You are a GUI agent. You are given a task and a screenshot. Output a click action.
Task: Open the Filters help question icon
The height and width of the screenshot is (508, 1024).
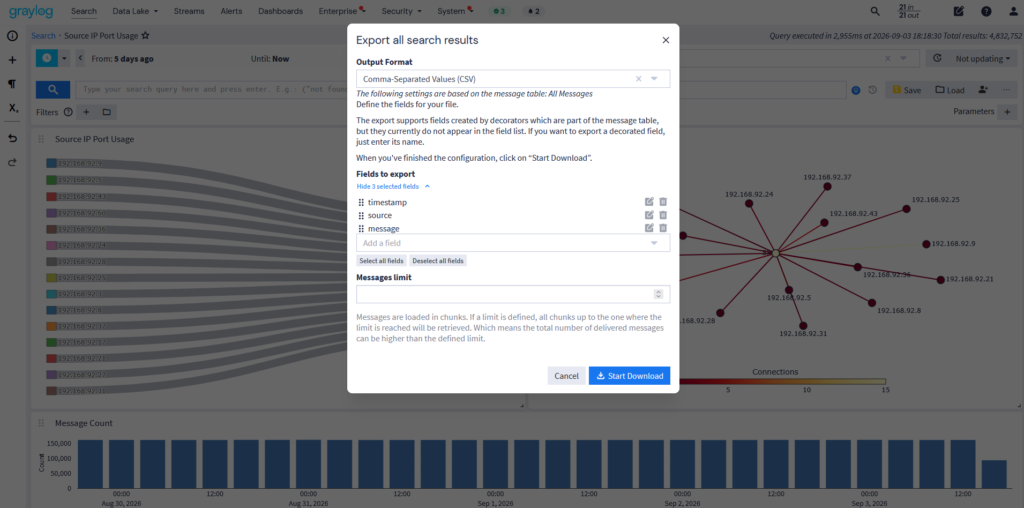pos(68,112)
